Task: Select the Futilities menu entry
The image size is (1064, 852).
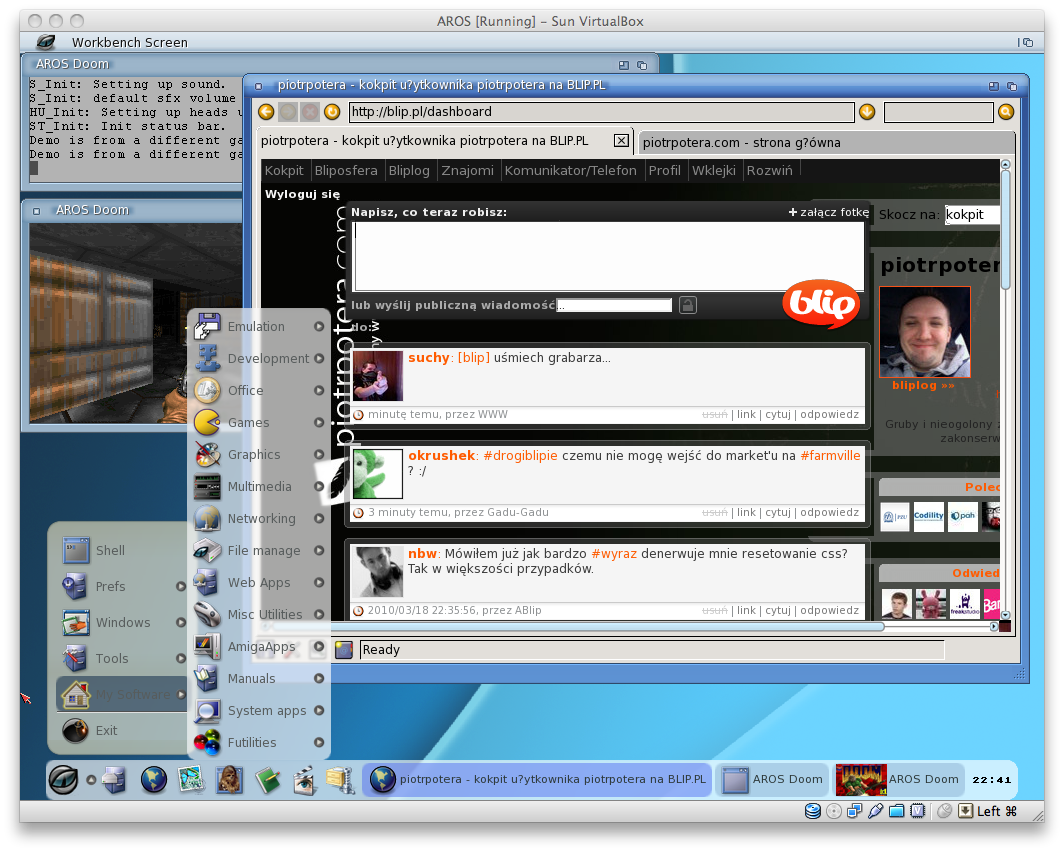Action: tap(259, 742)
